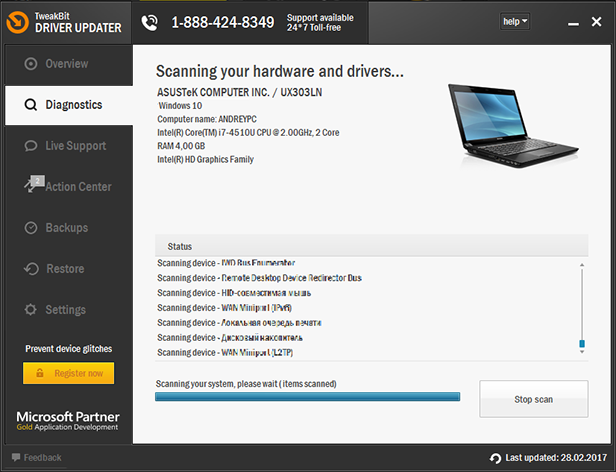Click Computer name: ANDREYPC text
The width and height of the screenshot is (616, 472).
point(207,119)
